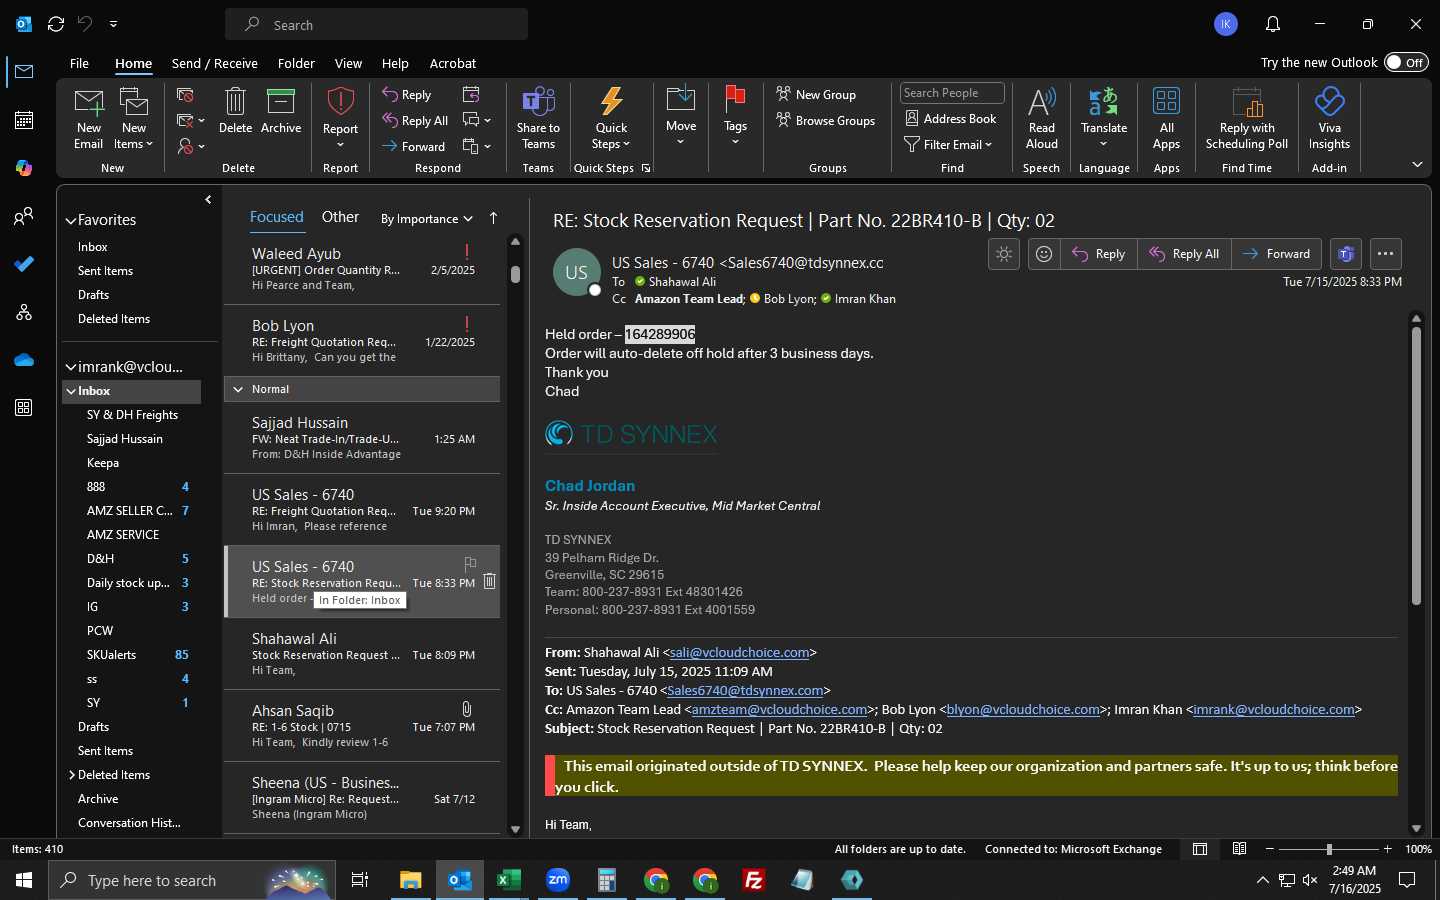The image size is (1440, 900).
Task: Zoom in with the plus button
Action: click(1387, 849)
